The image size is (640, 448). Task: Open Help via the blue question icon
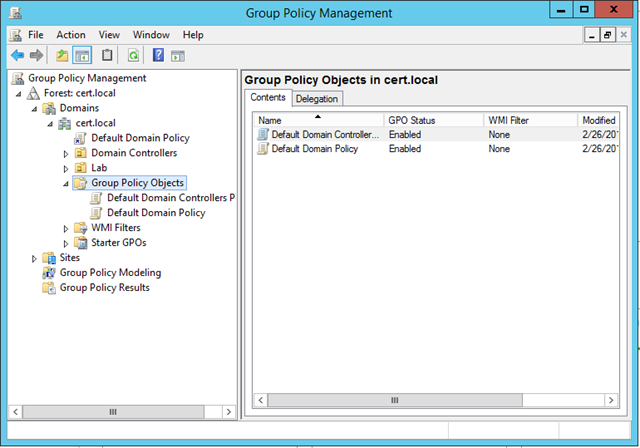pos(158,55)
